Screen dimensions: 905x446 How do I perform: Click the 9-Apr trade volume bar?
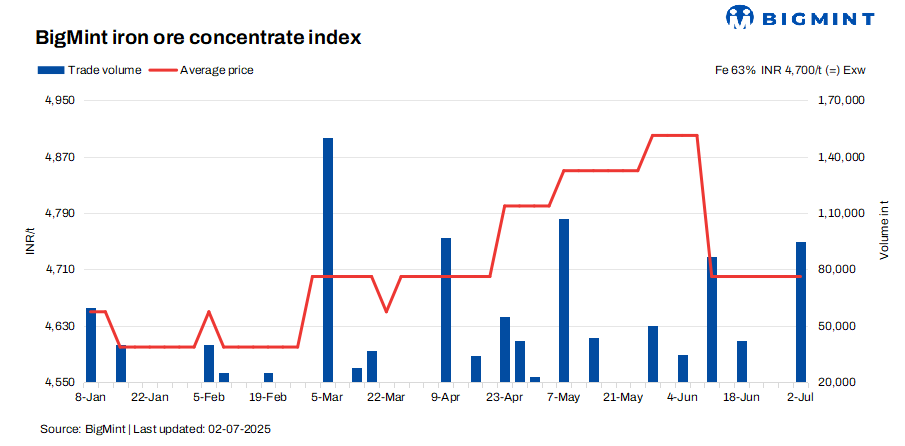(x=446, y=310)
